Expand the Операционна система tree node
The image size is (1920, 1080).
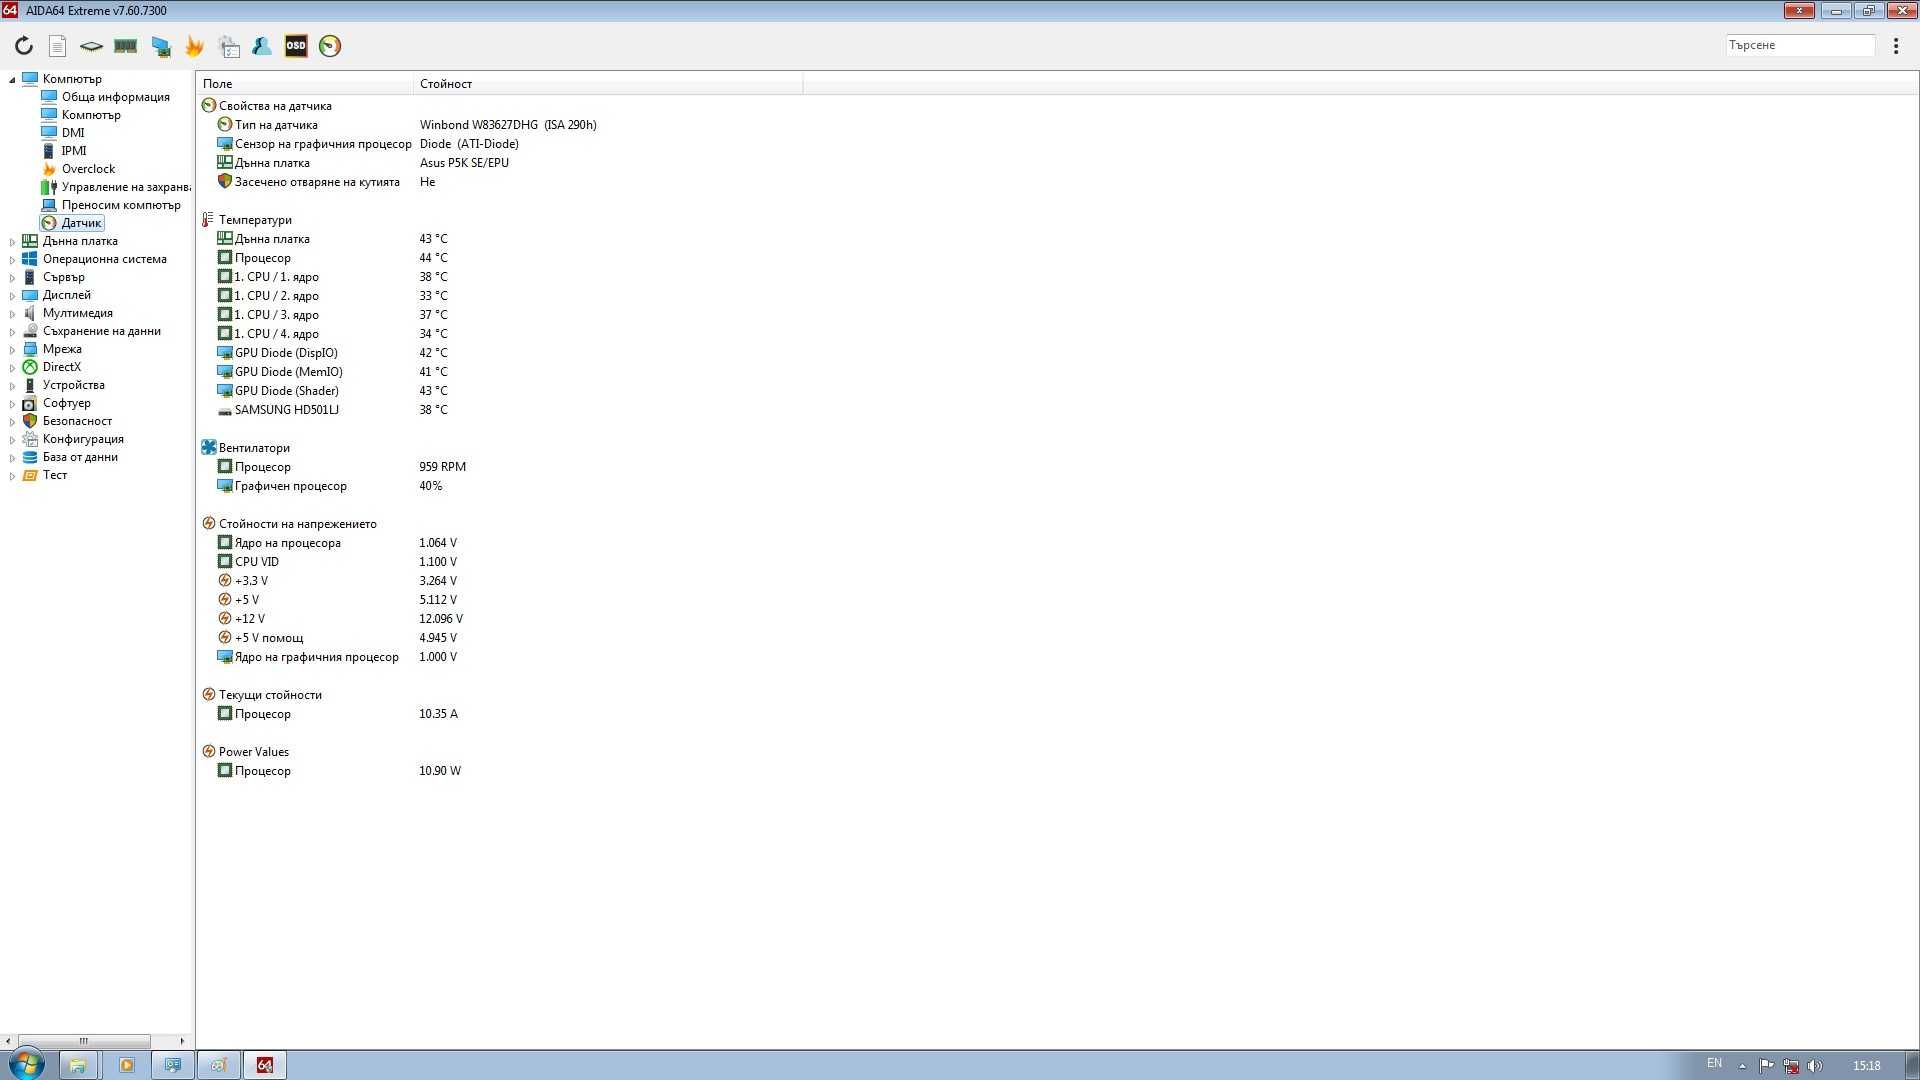click(x=12, y=259)
